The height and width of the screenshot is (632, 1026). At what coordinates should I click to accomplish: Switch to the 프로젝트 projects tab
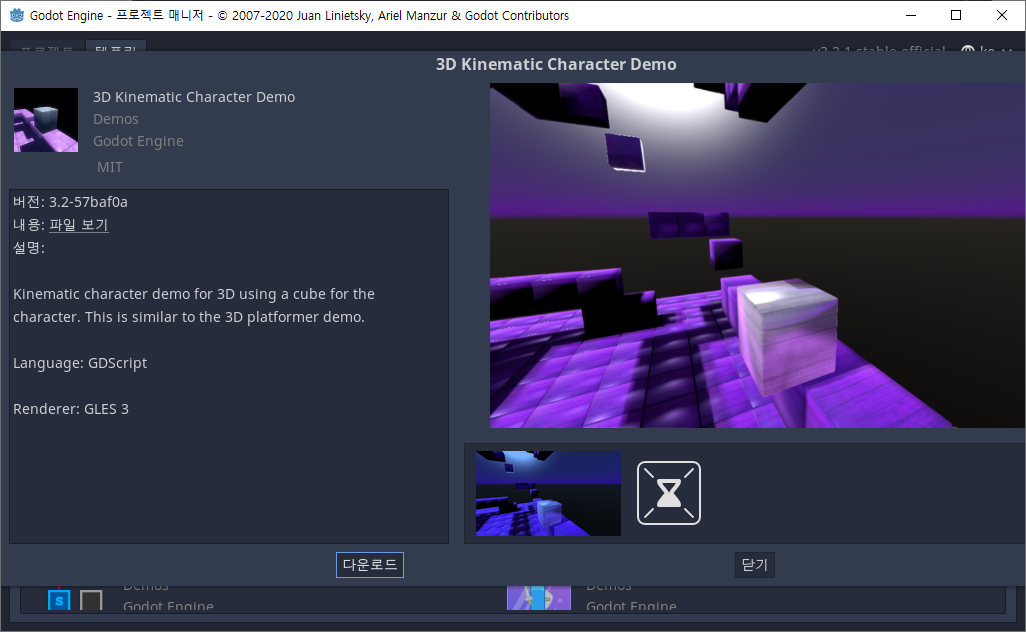[x=47, y=48]
